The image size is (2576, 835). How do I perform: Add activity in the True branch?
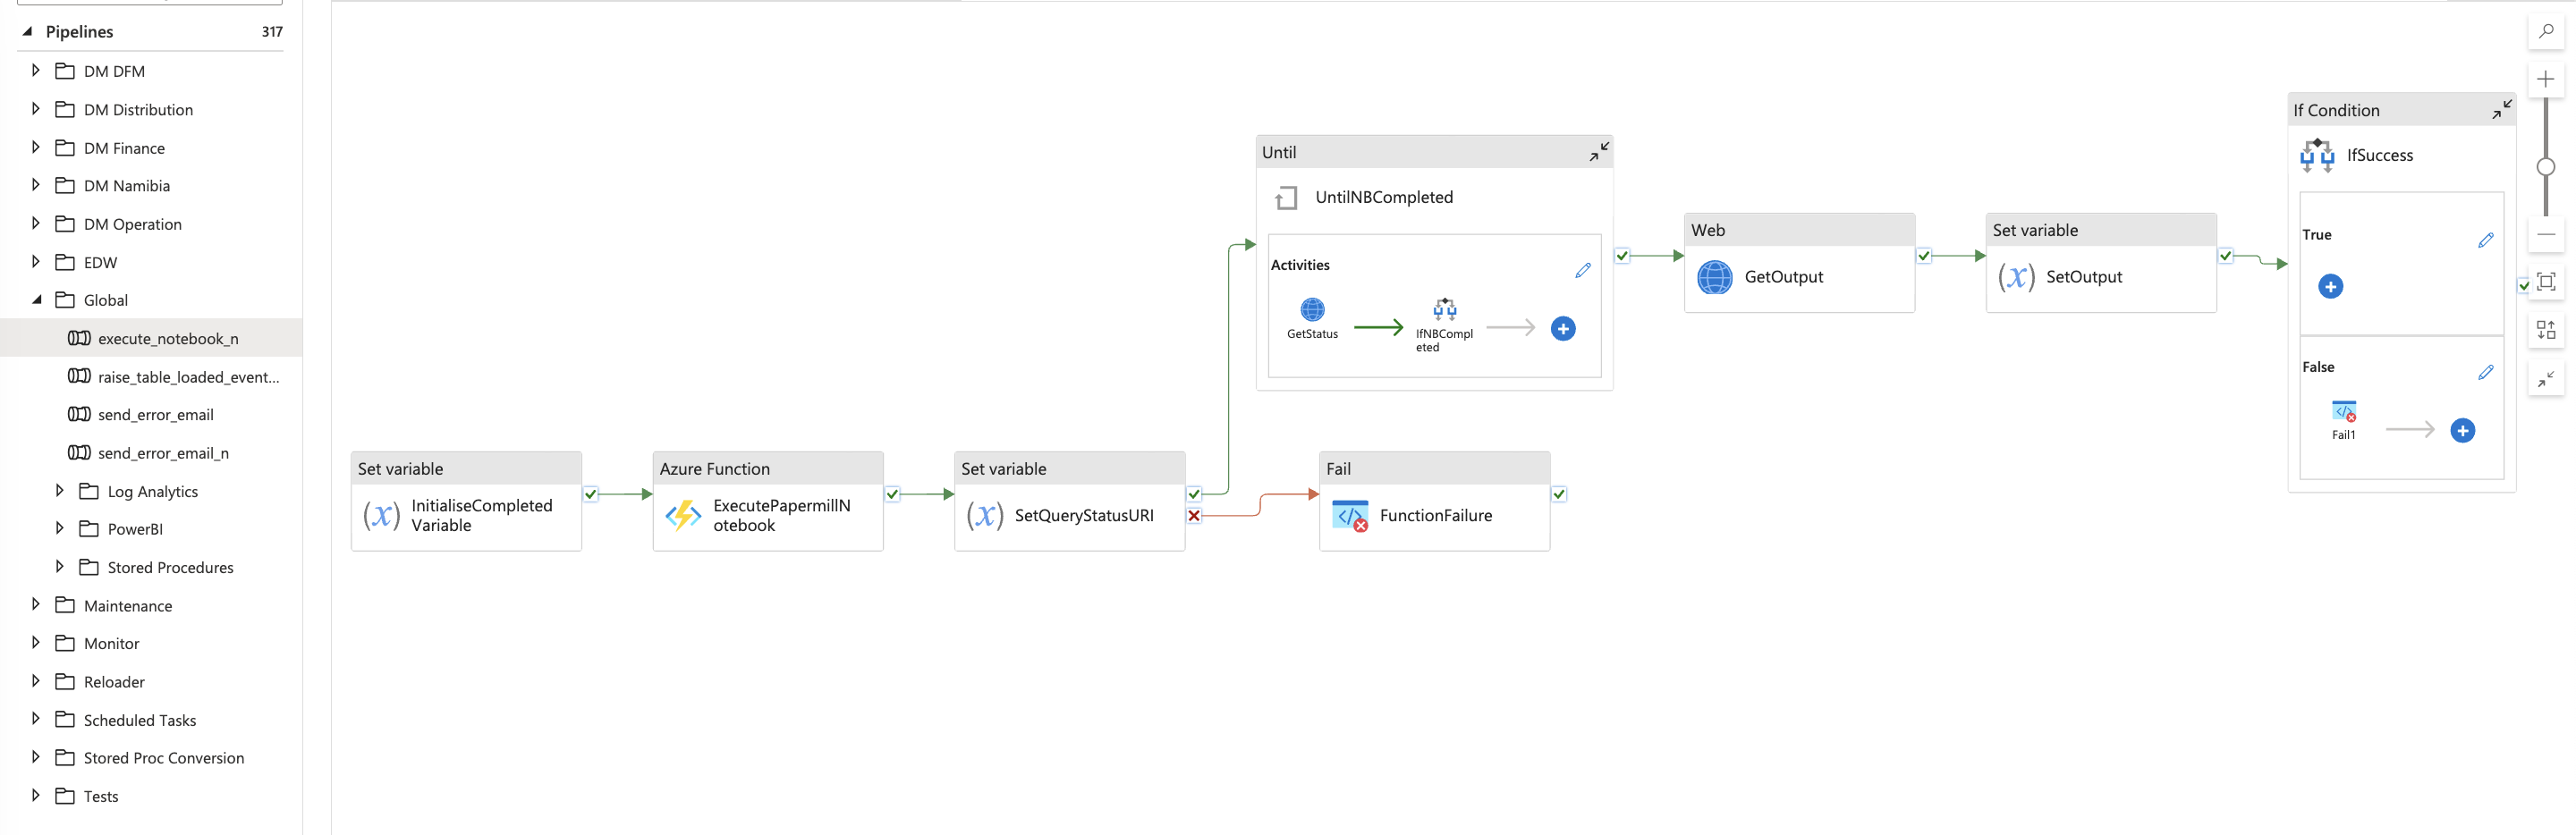2330,287
